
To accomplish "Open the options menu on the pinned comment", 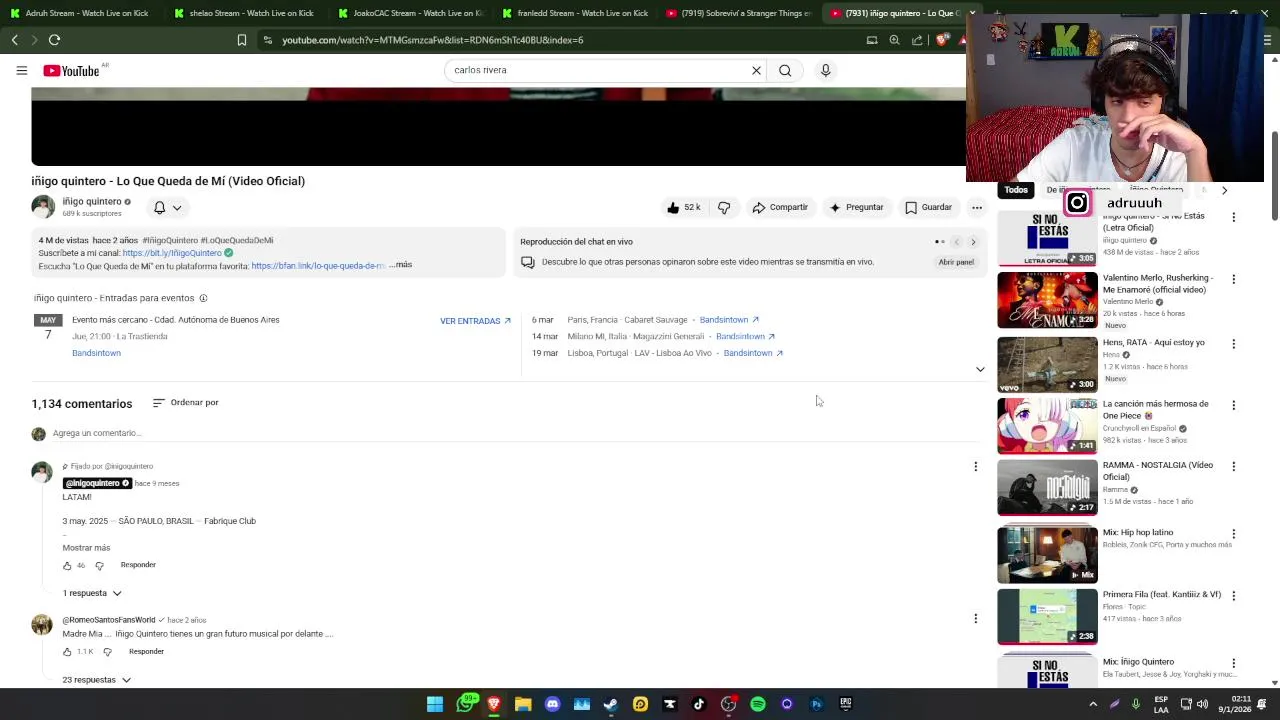I will [x=976, y=466].
